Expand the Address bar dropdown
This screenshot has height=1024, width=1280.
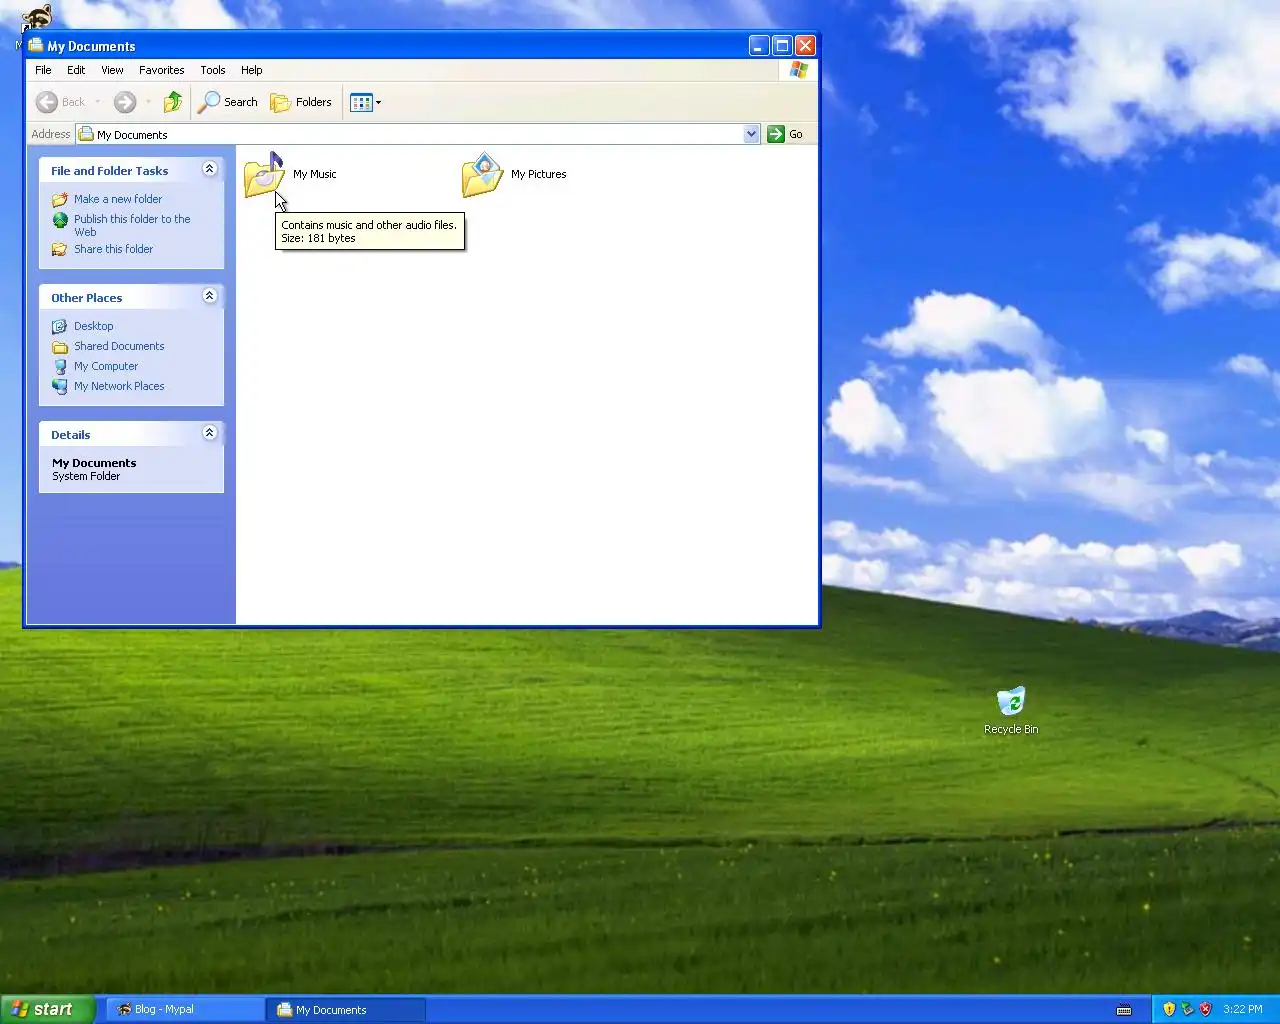point(751,134)
